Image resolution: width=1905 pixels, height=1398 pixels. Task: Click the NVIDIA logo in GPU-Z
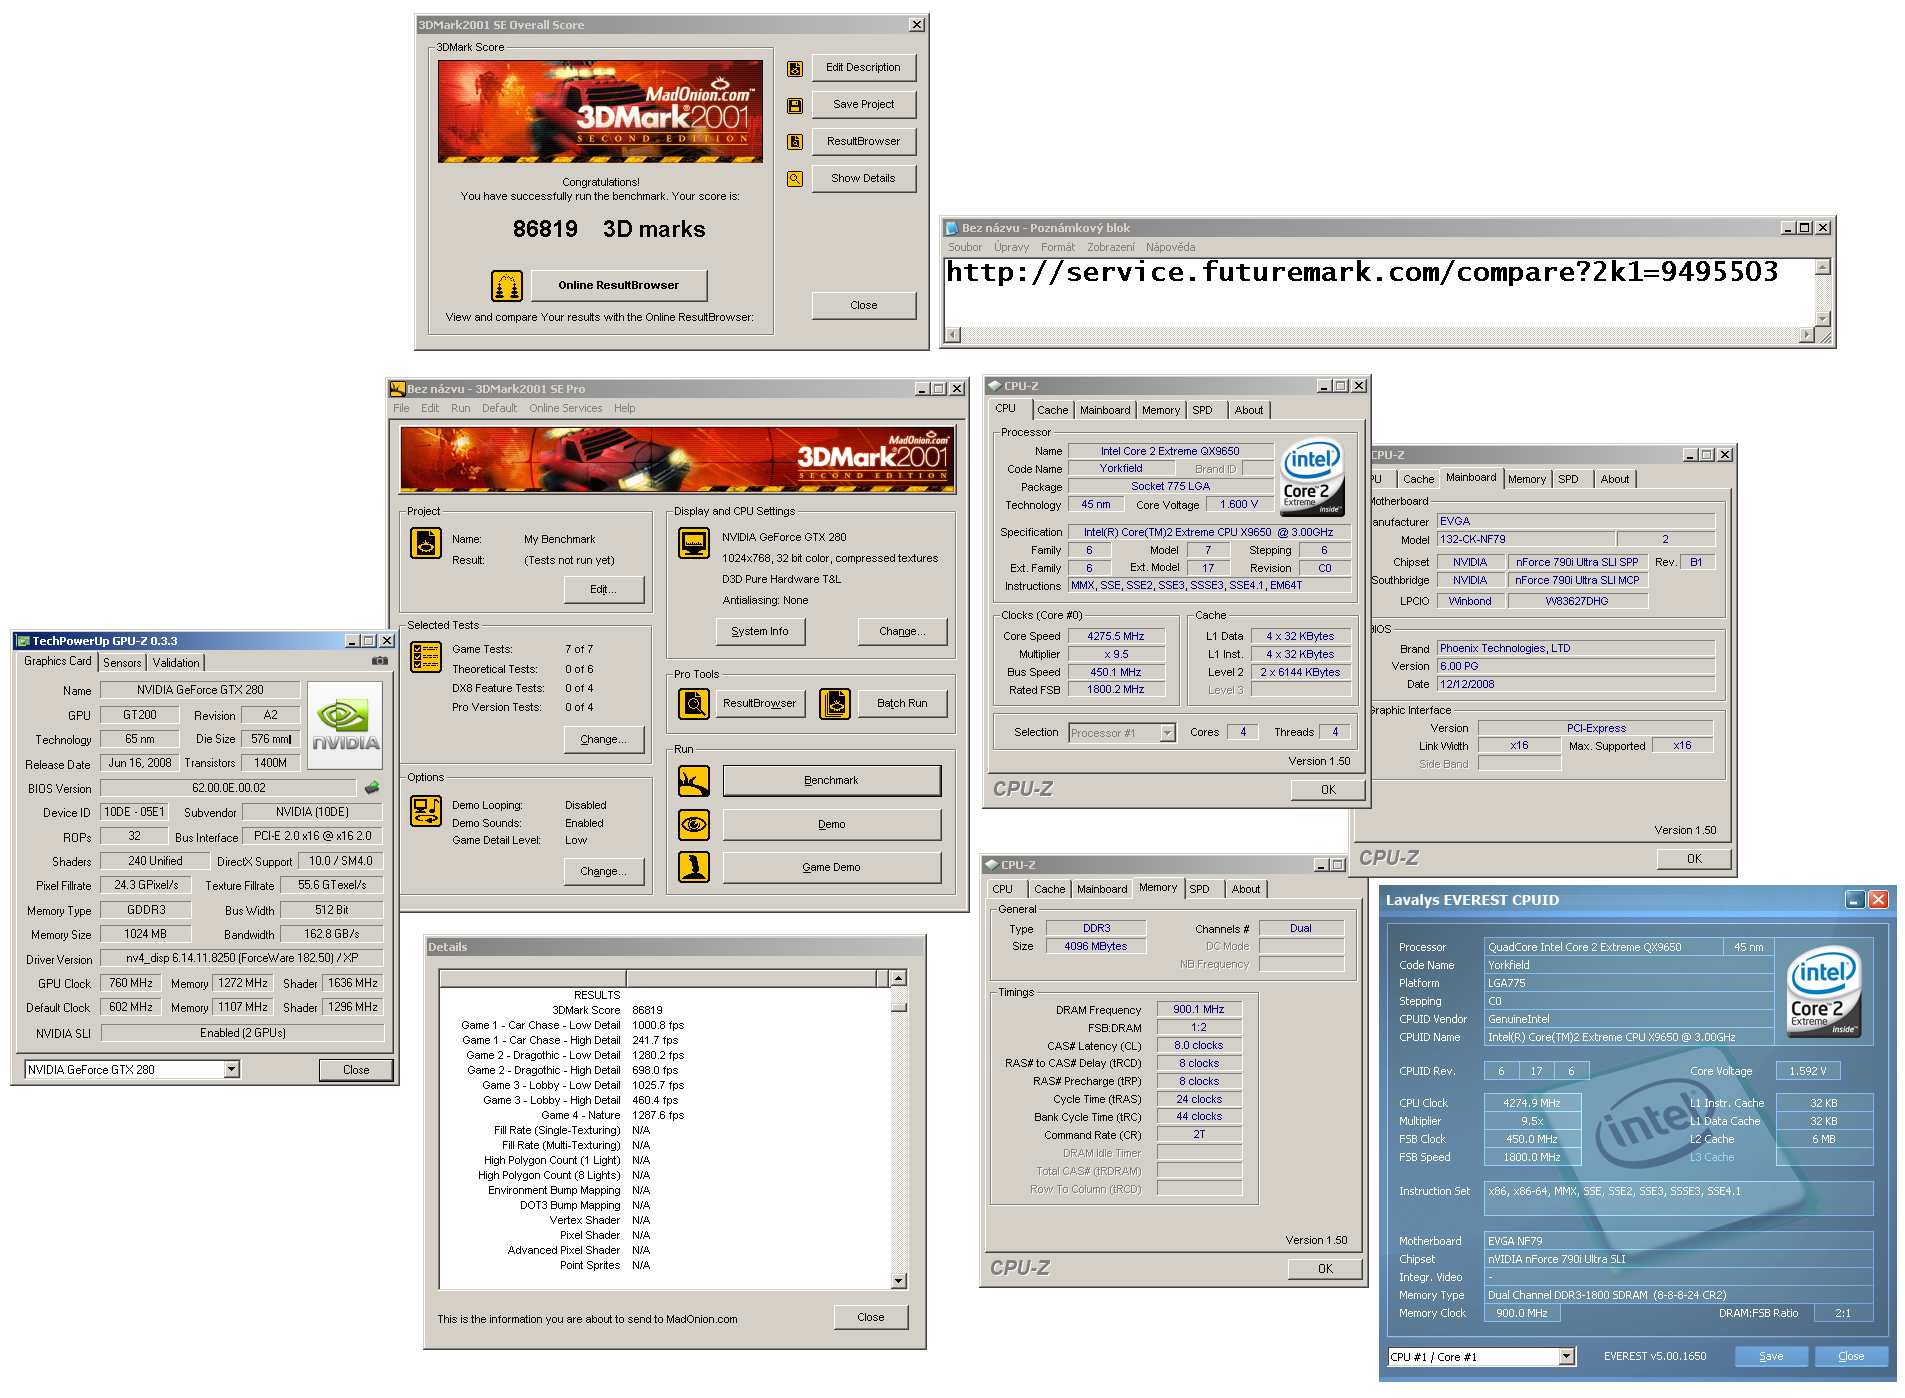[x=345, y=725]
